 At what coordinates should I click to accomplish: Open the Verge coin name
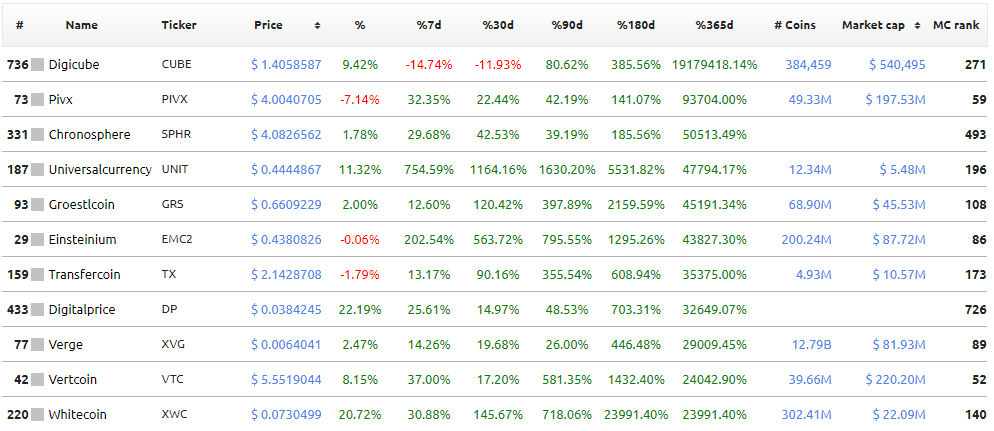tap(65, 345)
